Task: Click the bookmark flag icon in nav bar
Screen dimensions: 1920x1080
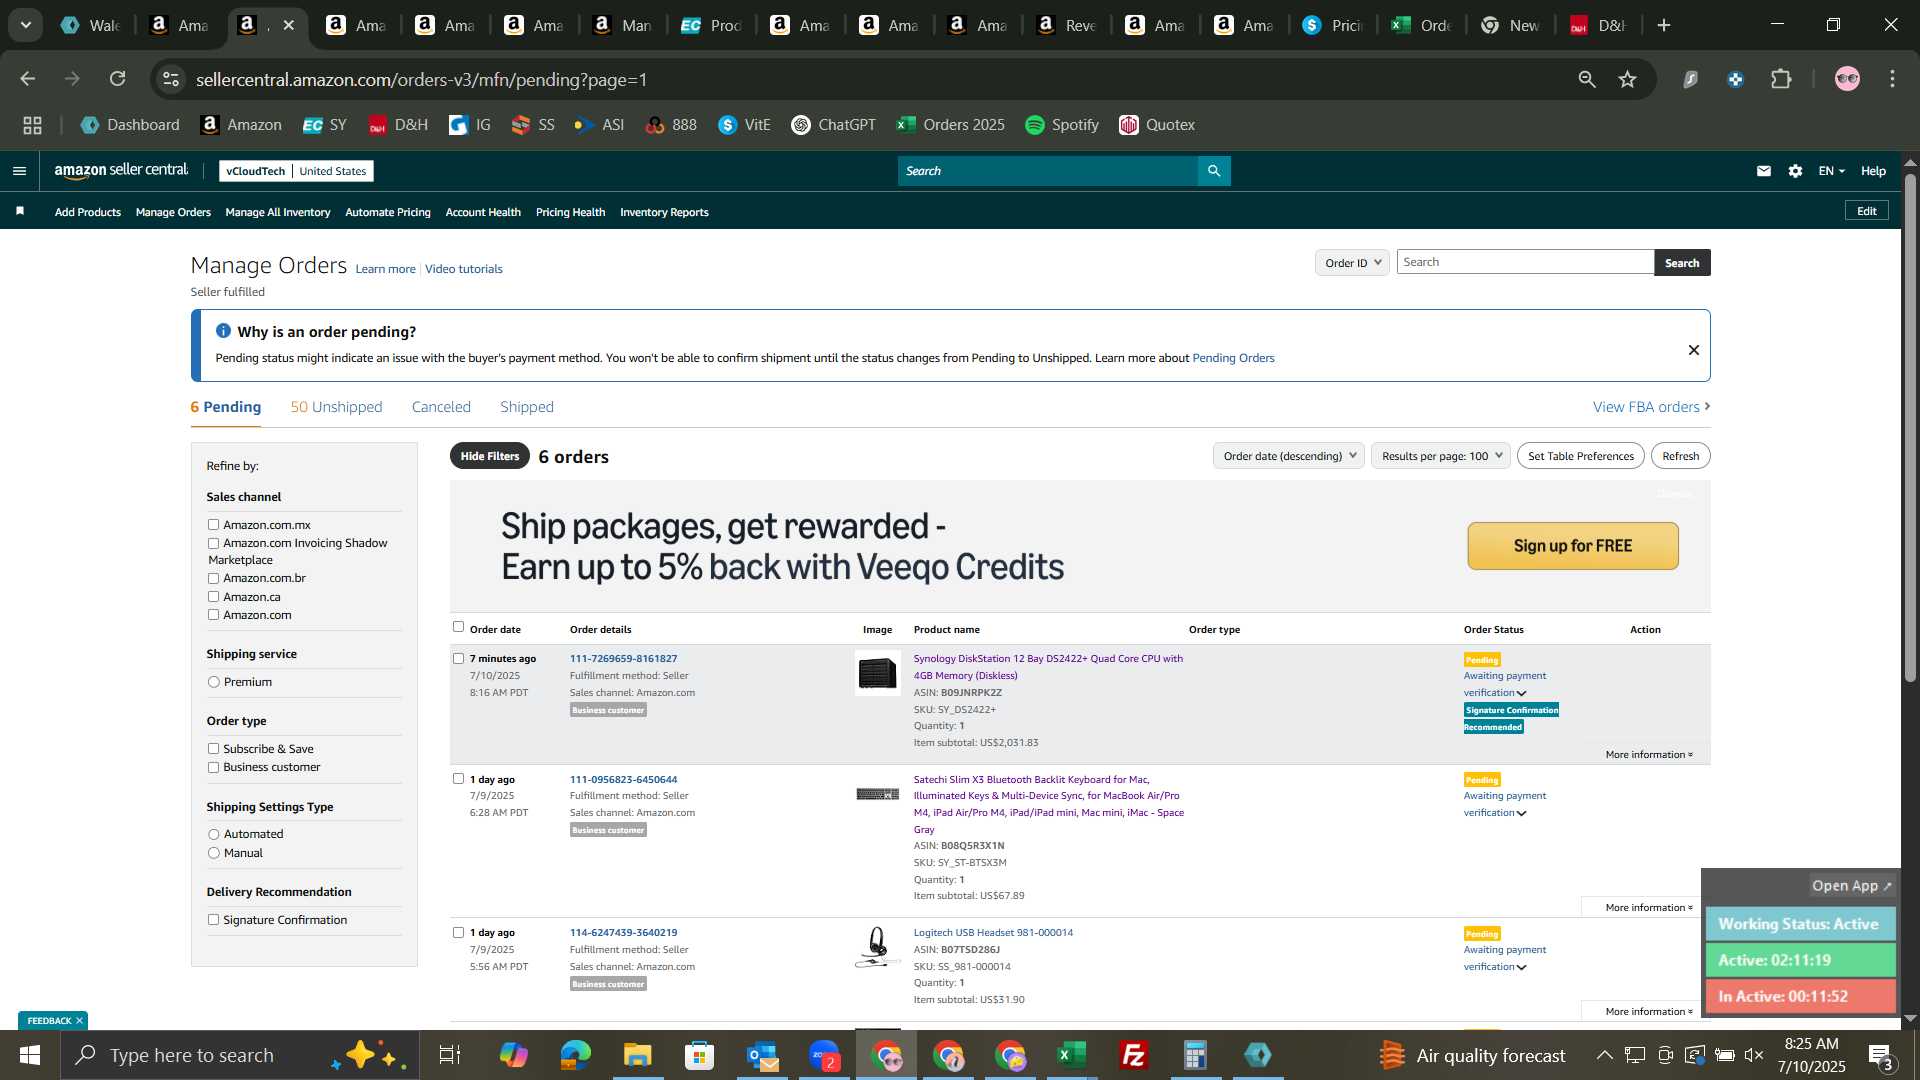Action: pos(20,211)
